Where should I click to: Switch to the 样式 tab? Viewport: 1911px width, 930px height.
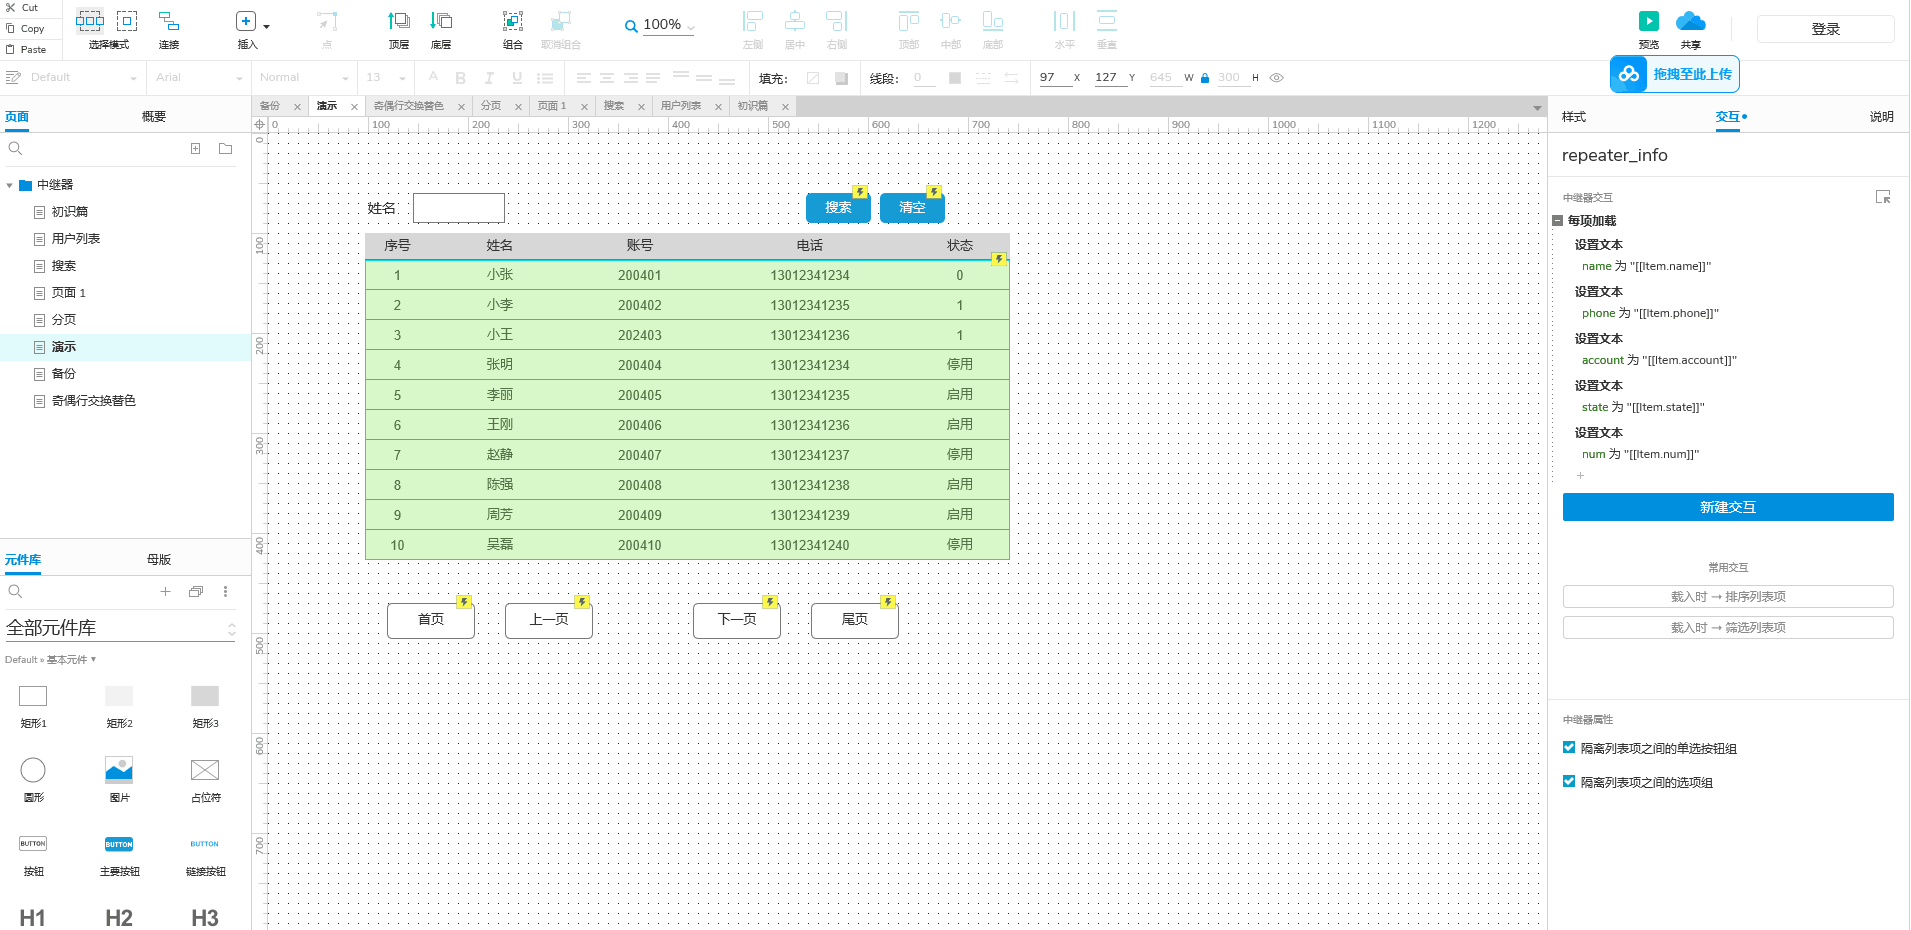(x=1574, y=117)
